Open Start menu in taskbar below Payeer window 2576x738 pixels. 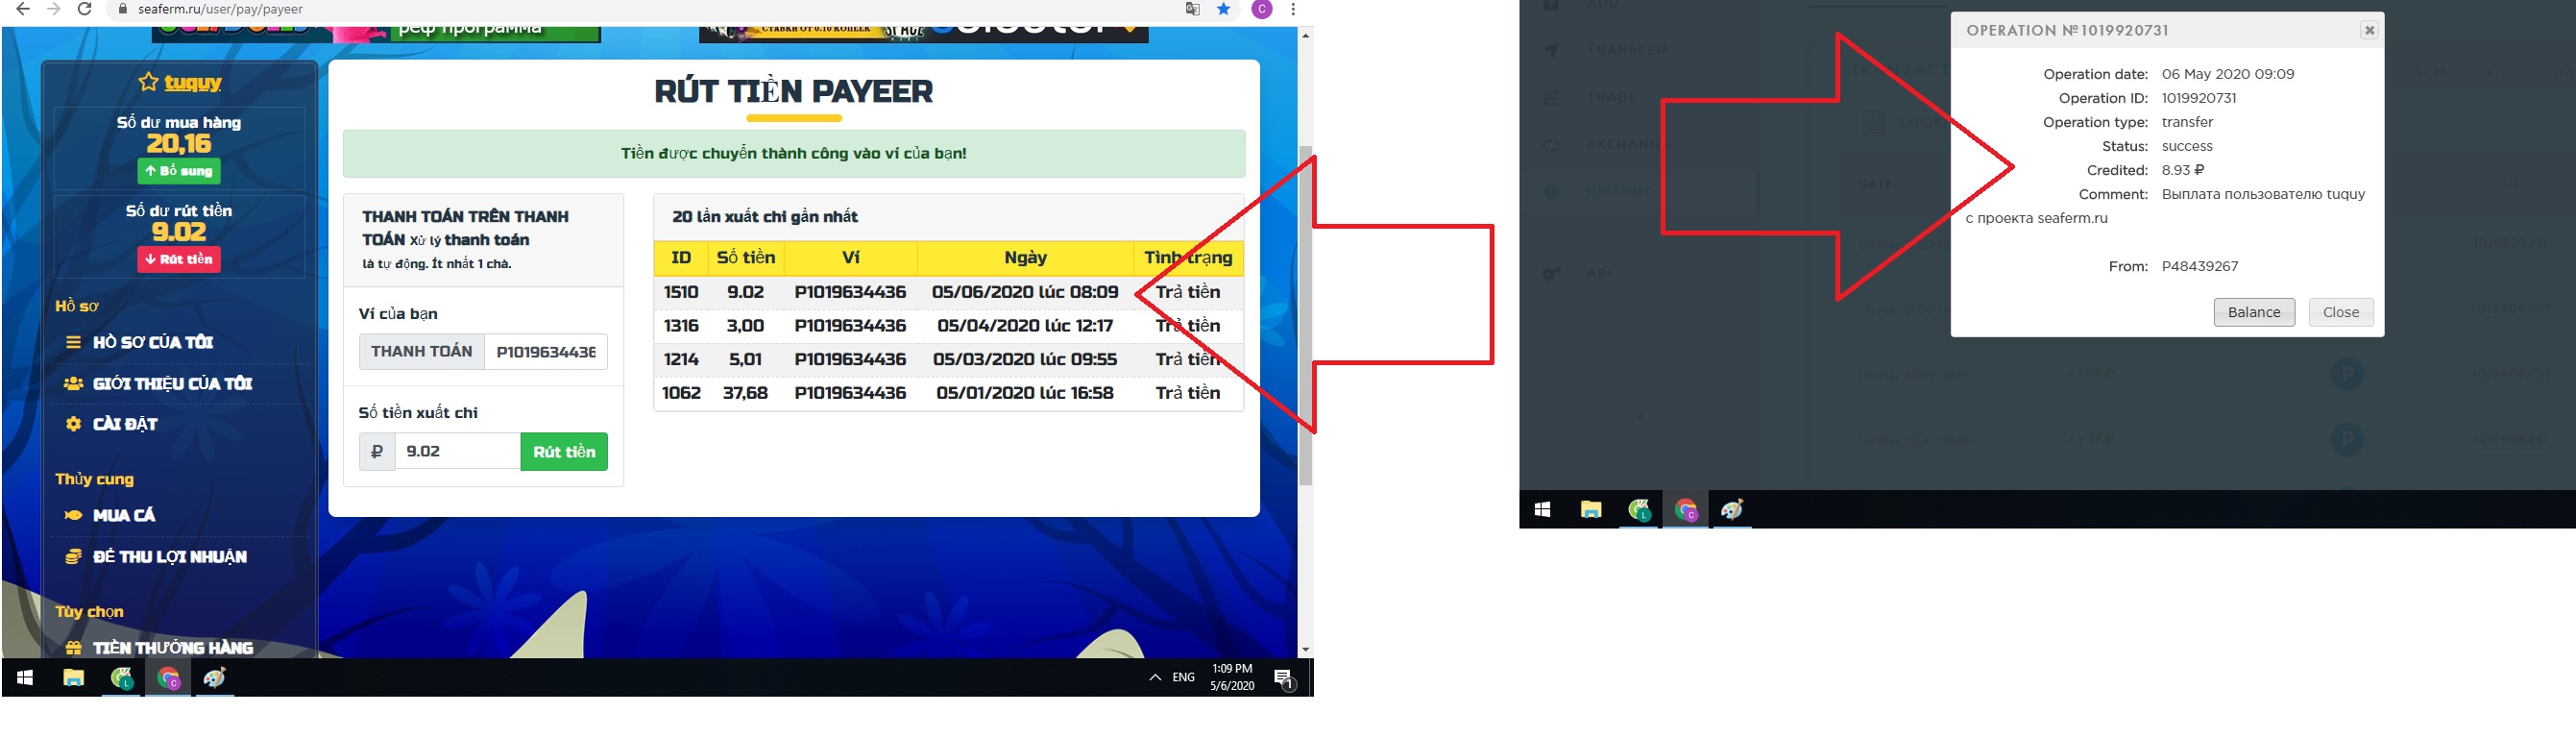tap(1543, 510)
